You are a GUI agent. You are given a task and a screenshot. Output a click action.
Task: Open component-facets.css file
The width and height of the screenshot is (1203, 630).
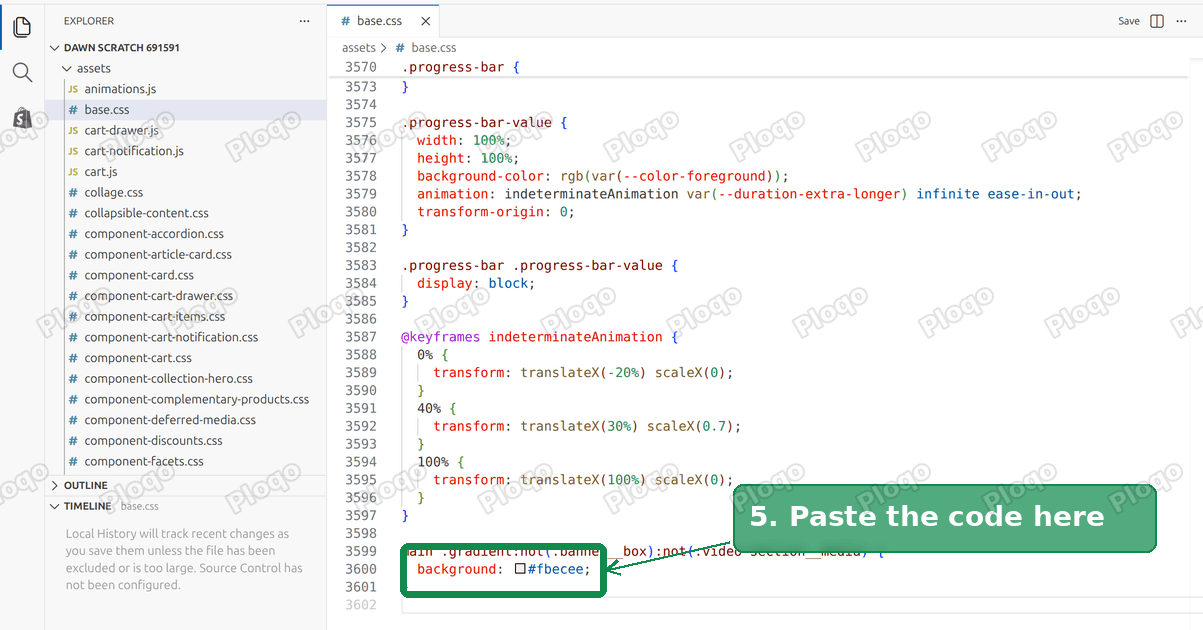point(186,461)
